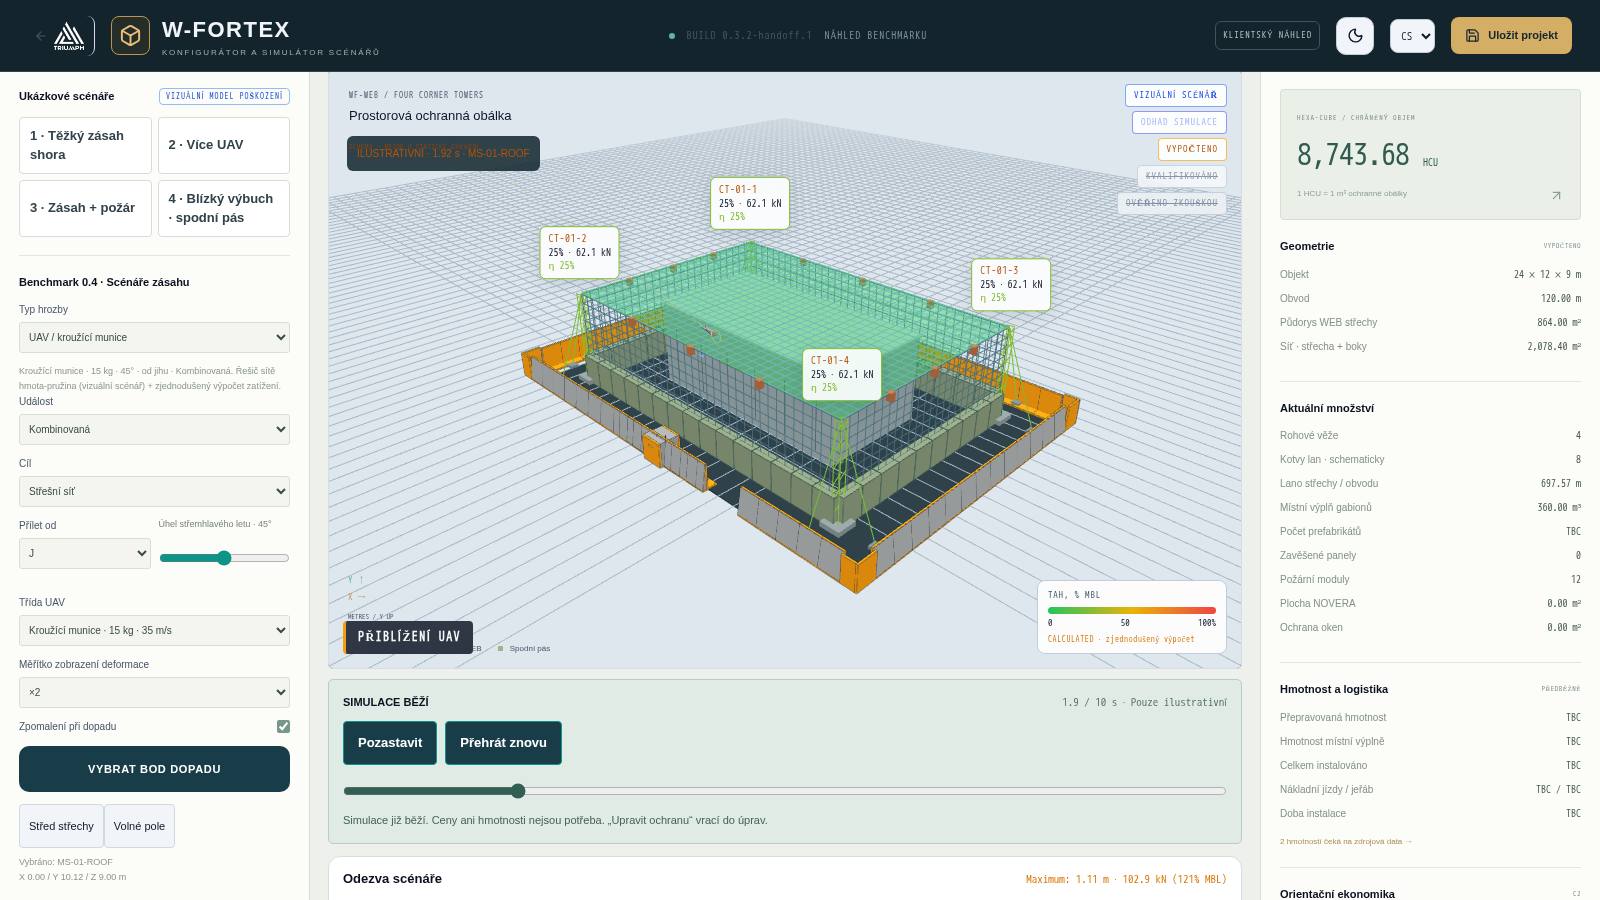Click Kvalifikováno badge

(x=1181, y=176)
